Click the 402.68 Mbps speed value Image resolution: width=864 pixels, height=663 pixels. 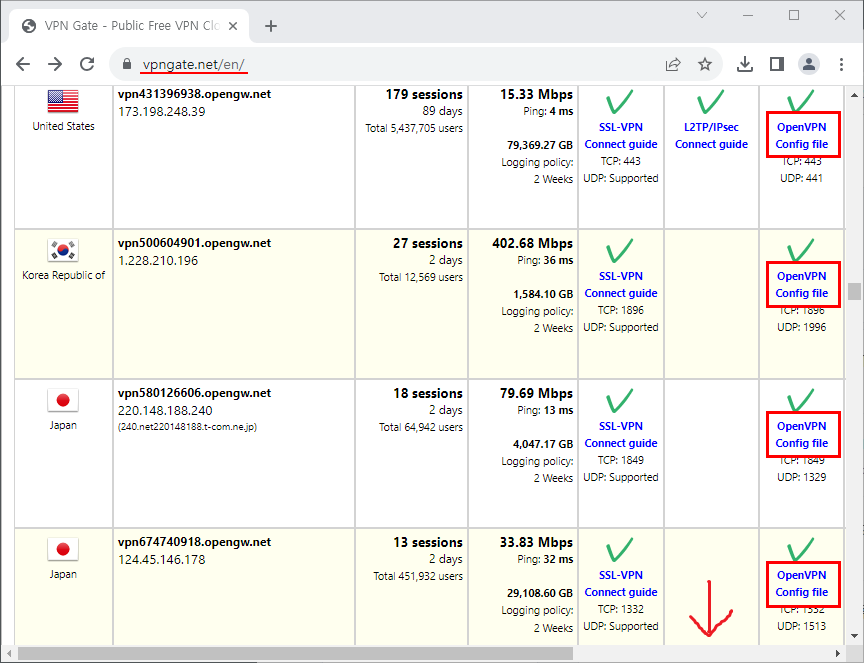[532, 243]
